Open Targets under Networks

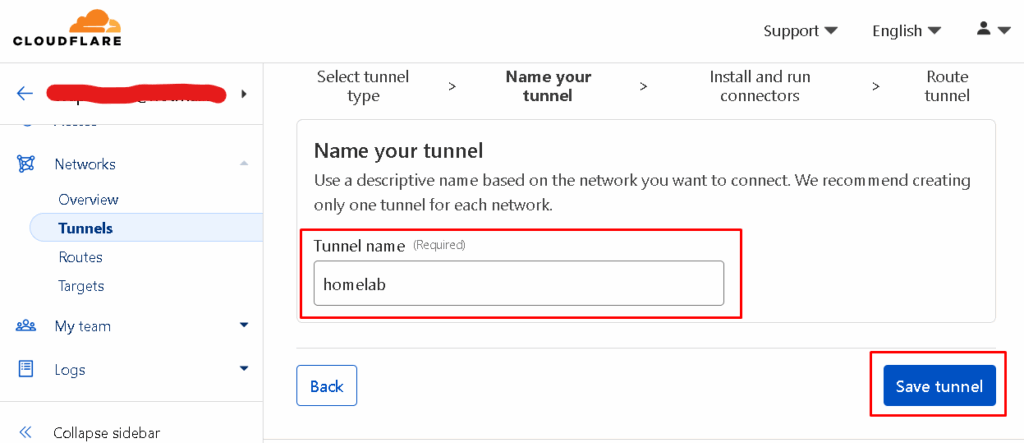[x=81, y=286]
